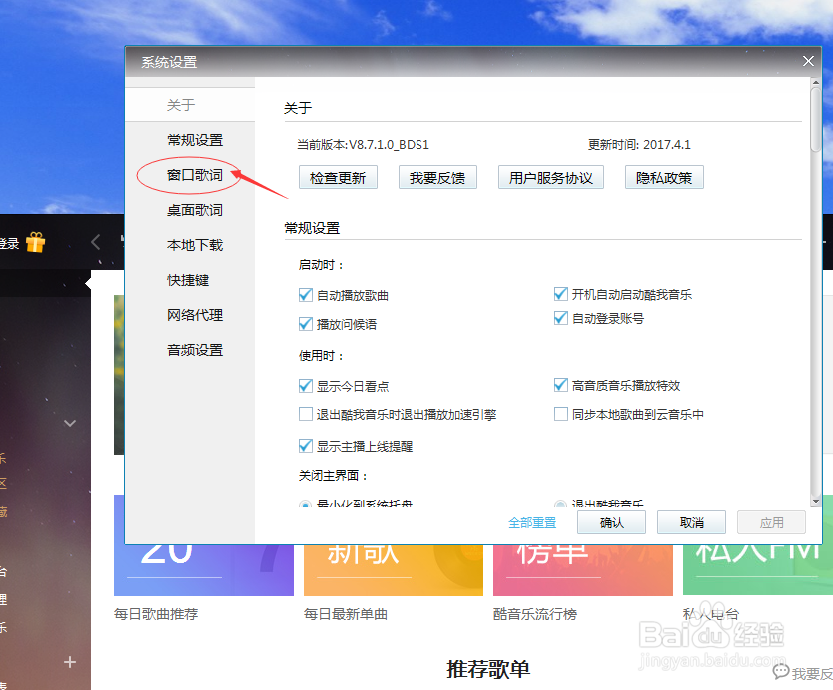
Task: Enable 退出酷我音乐时退出播放加速引擎 checkbox
Action: 305,414
